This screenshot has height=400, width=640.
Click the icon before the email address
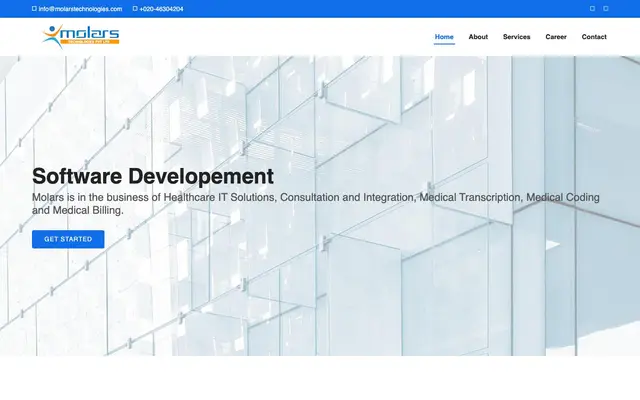tap(34, 9)
